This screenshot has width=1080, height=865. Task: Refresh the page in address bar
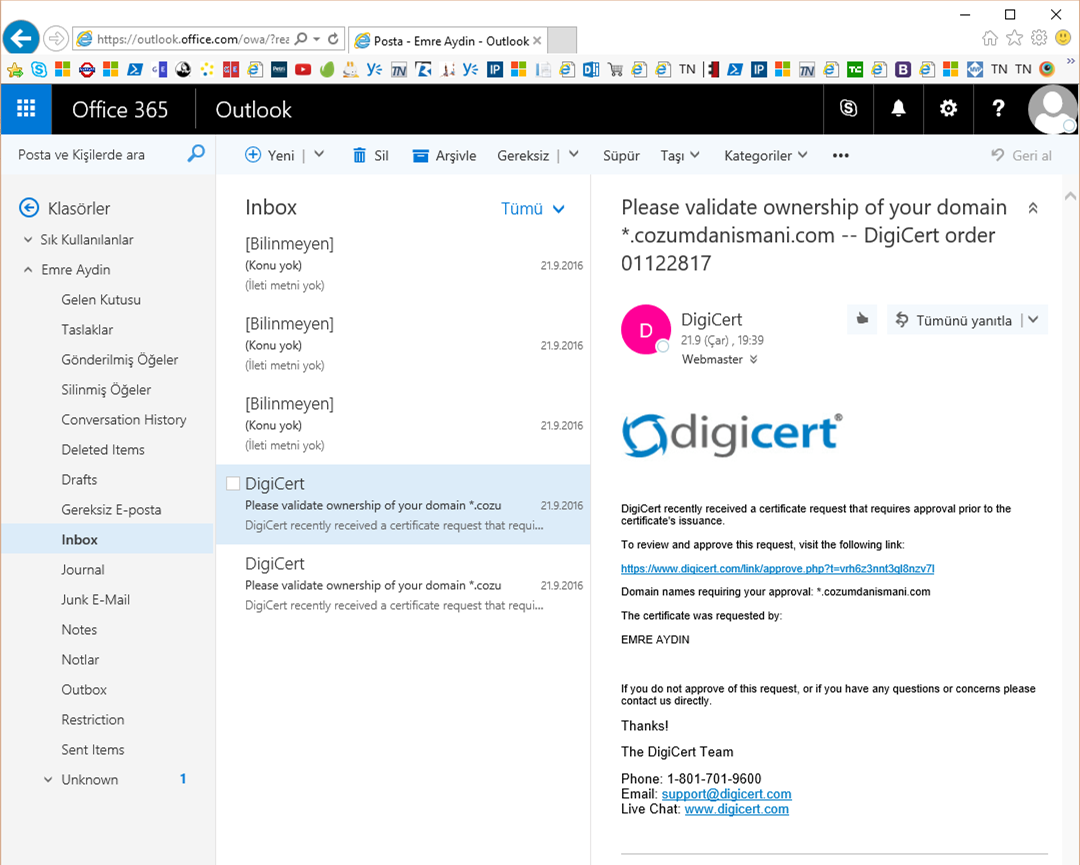click(x=333, y=39)
